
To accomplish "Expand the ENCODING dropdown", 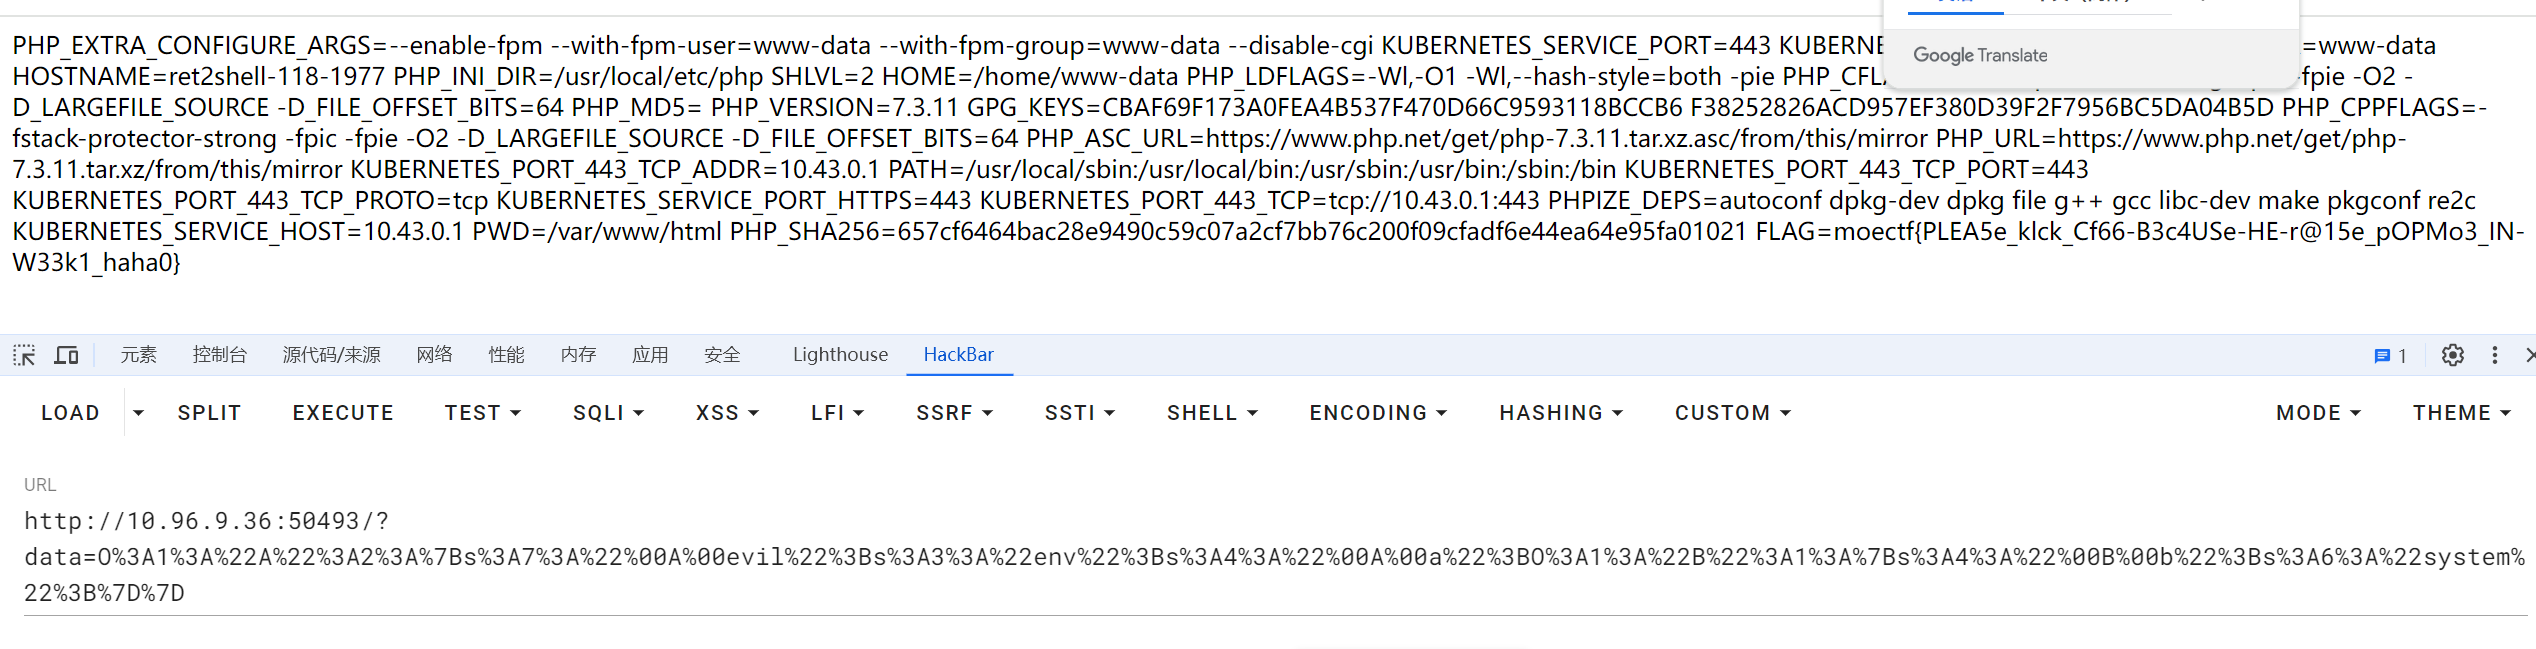I will [x=1378, y=413].
